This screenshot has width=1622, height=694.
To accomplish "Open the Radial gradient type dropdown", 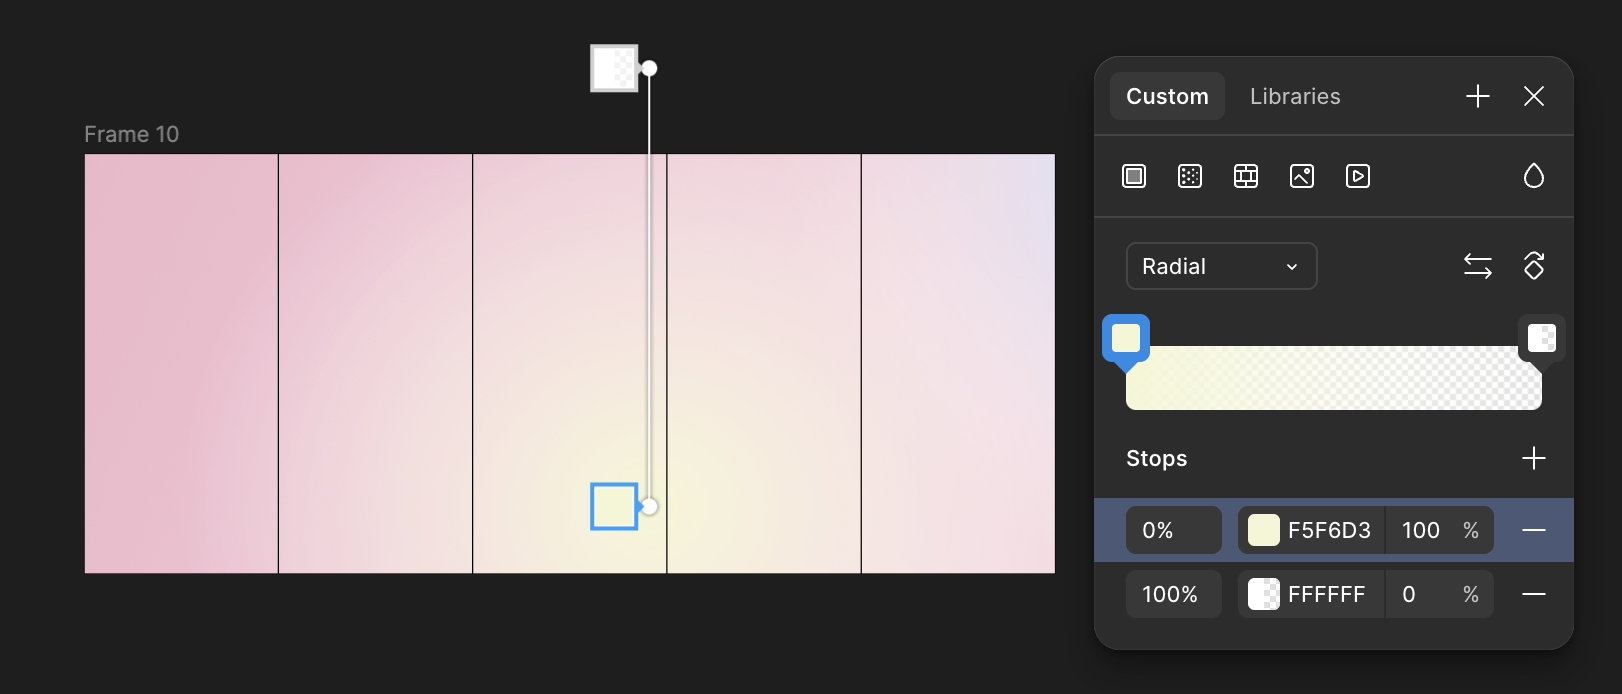I will click(x=1221, y=266).
